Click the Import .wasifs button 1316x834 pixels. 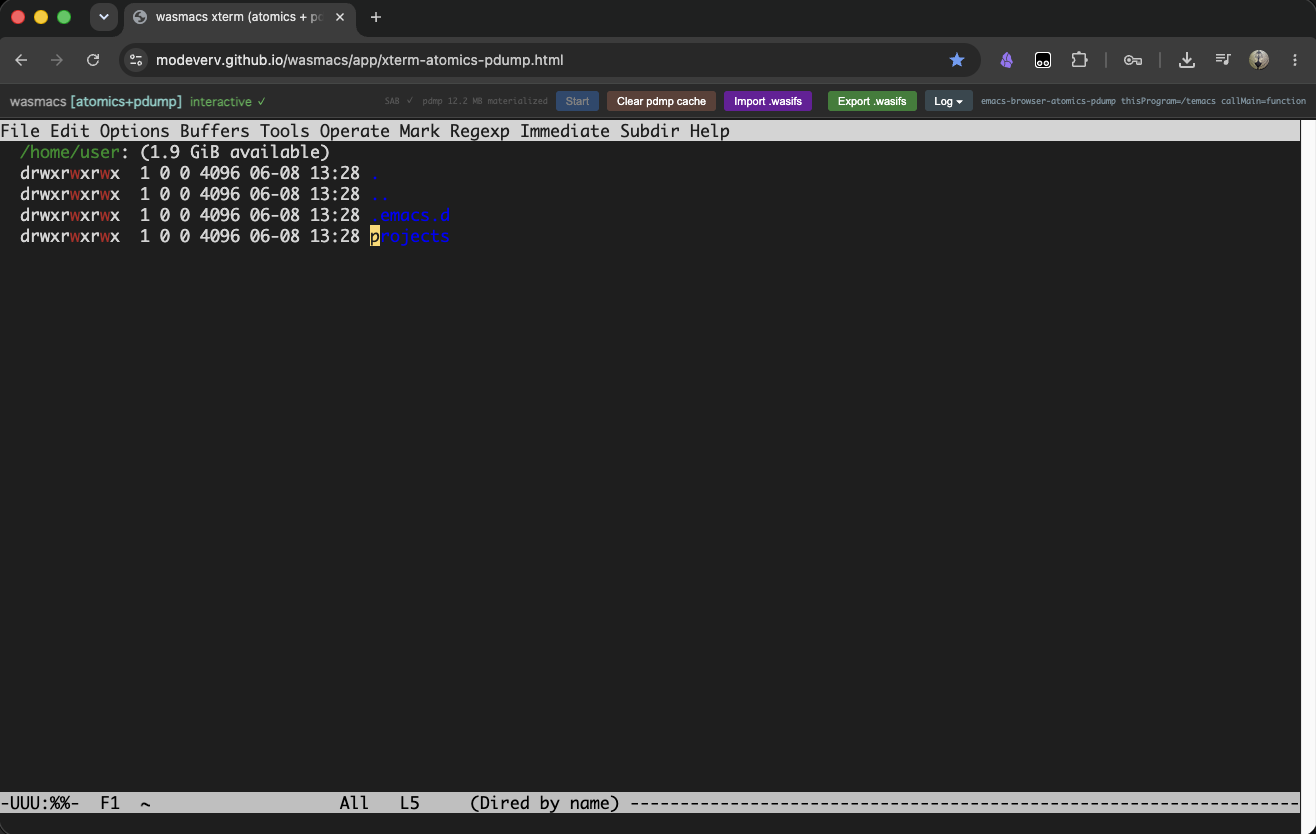pyautogui.click(x=768, y=101)
